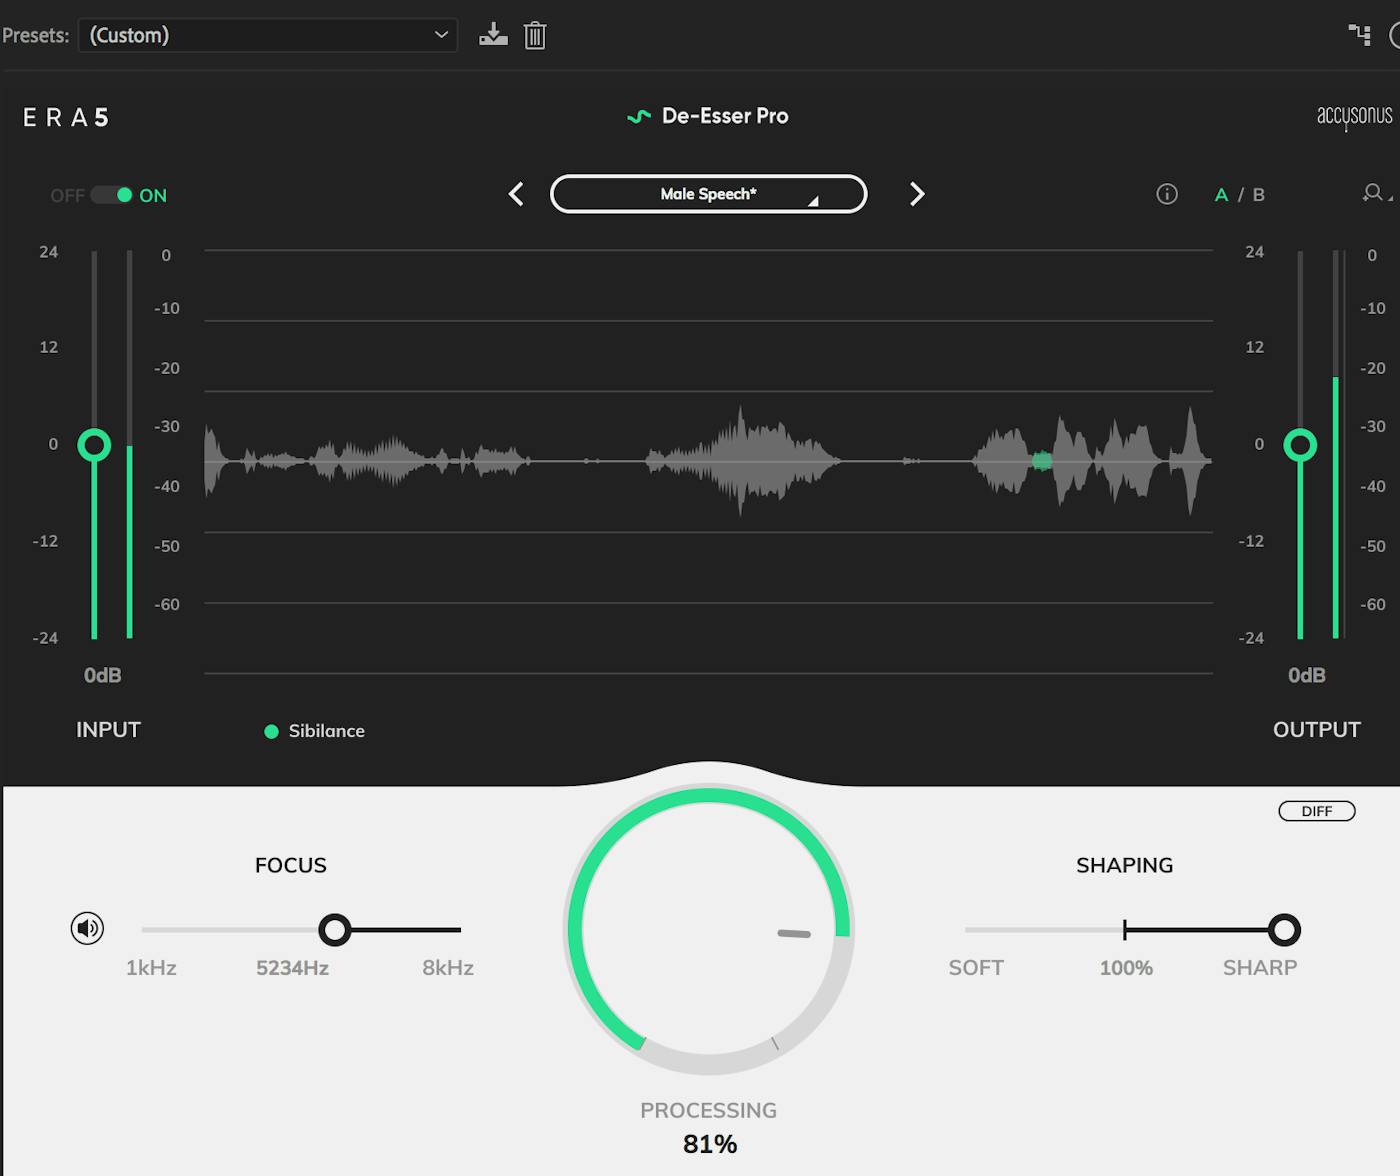Click the PROCESSING knob indicator
1400x1176 pixels.
794,934
